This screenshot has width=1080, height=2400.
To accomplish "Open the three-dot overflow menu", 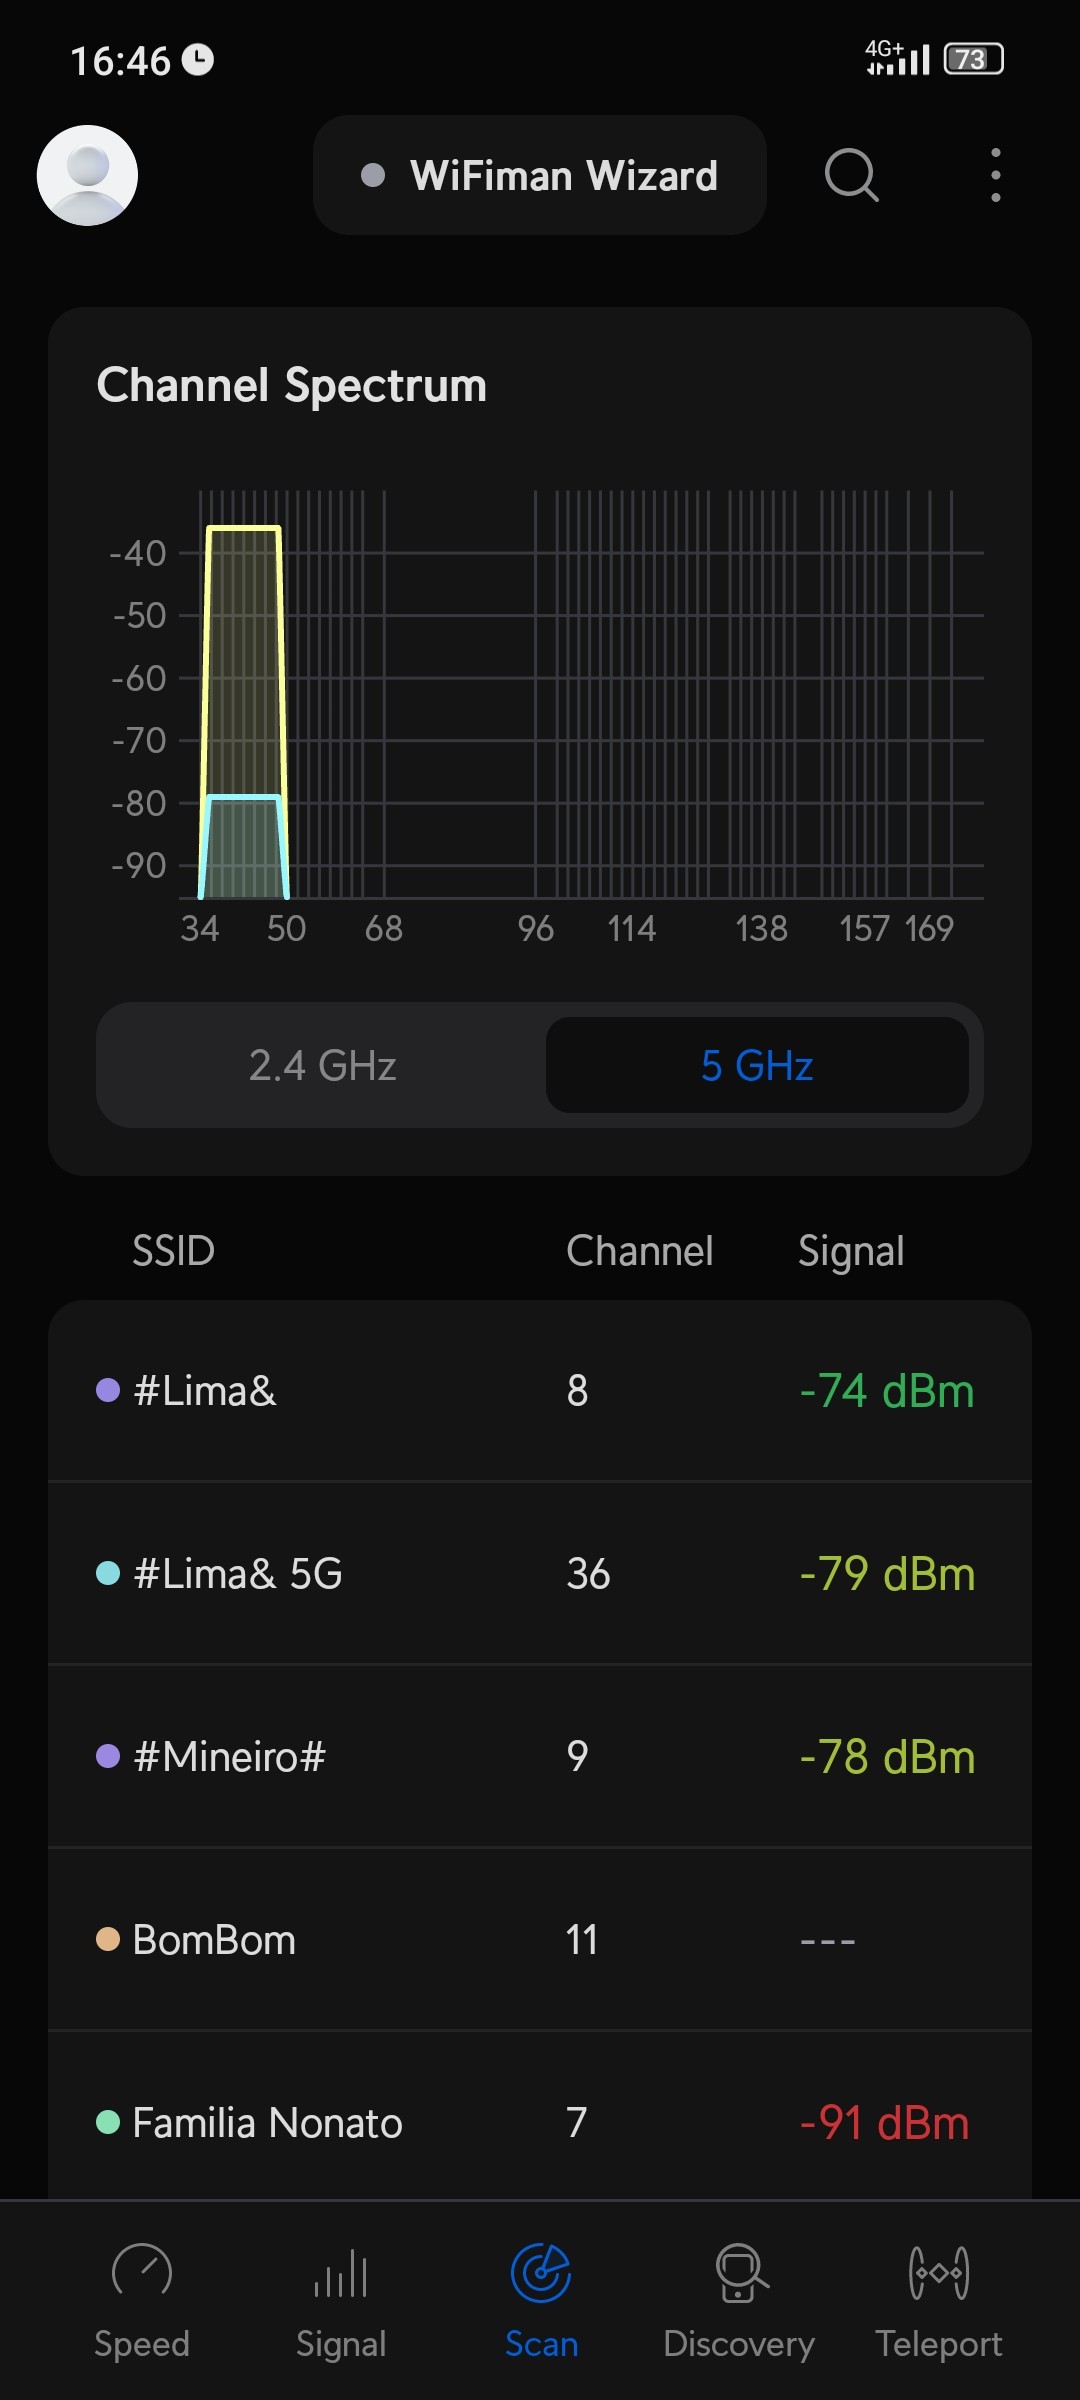I will [995, 175].
